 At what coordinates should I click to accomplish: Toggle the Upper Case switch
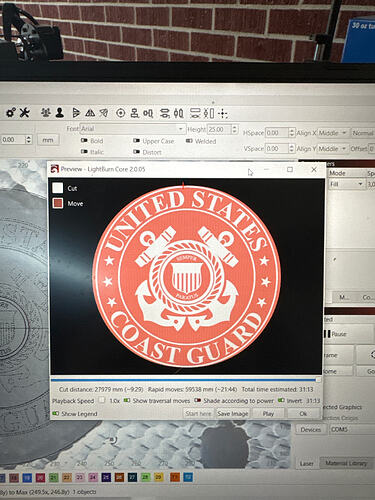[136, 141]
